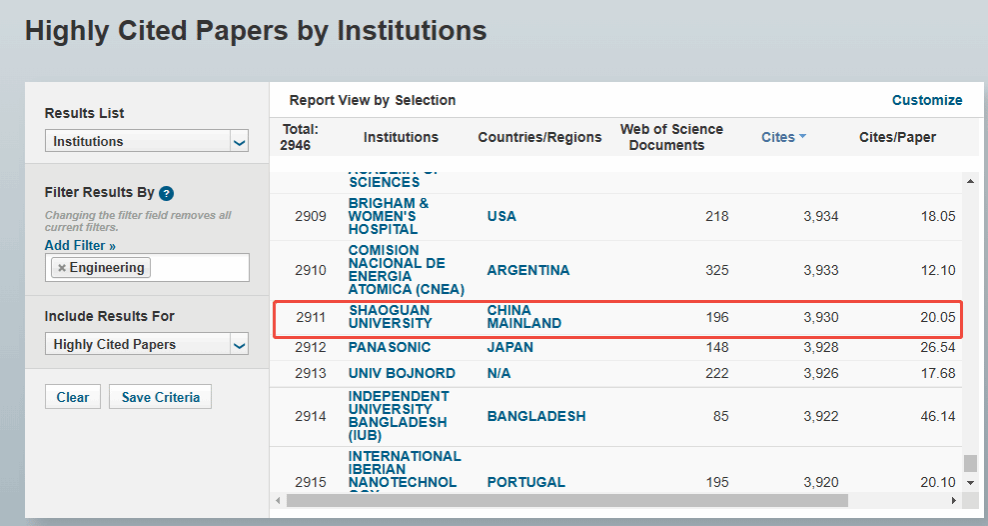Click the vertical scrollbar thumb

point(970,463)
